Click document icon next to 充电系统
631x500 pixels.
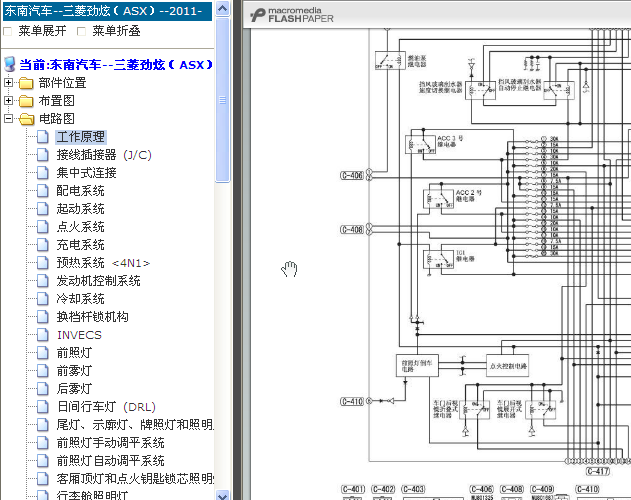(43, 245)
